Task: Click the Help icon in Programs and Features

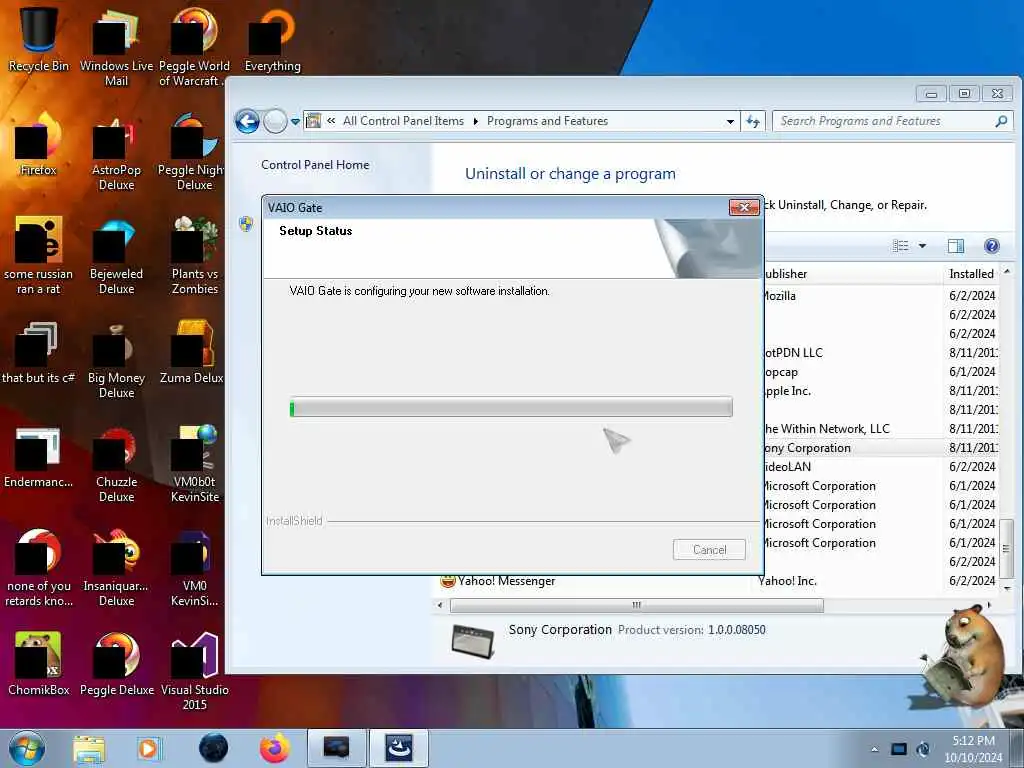Action: [991, 246]
